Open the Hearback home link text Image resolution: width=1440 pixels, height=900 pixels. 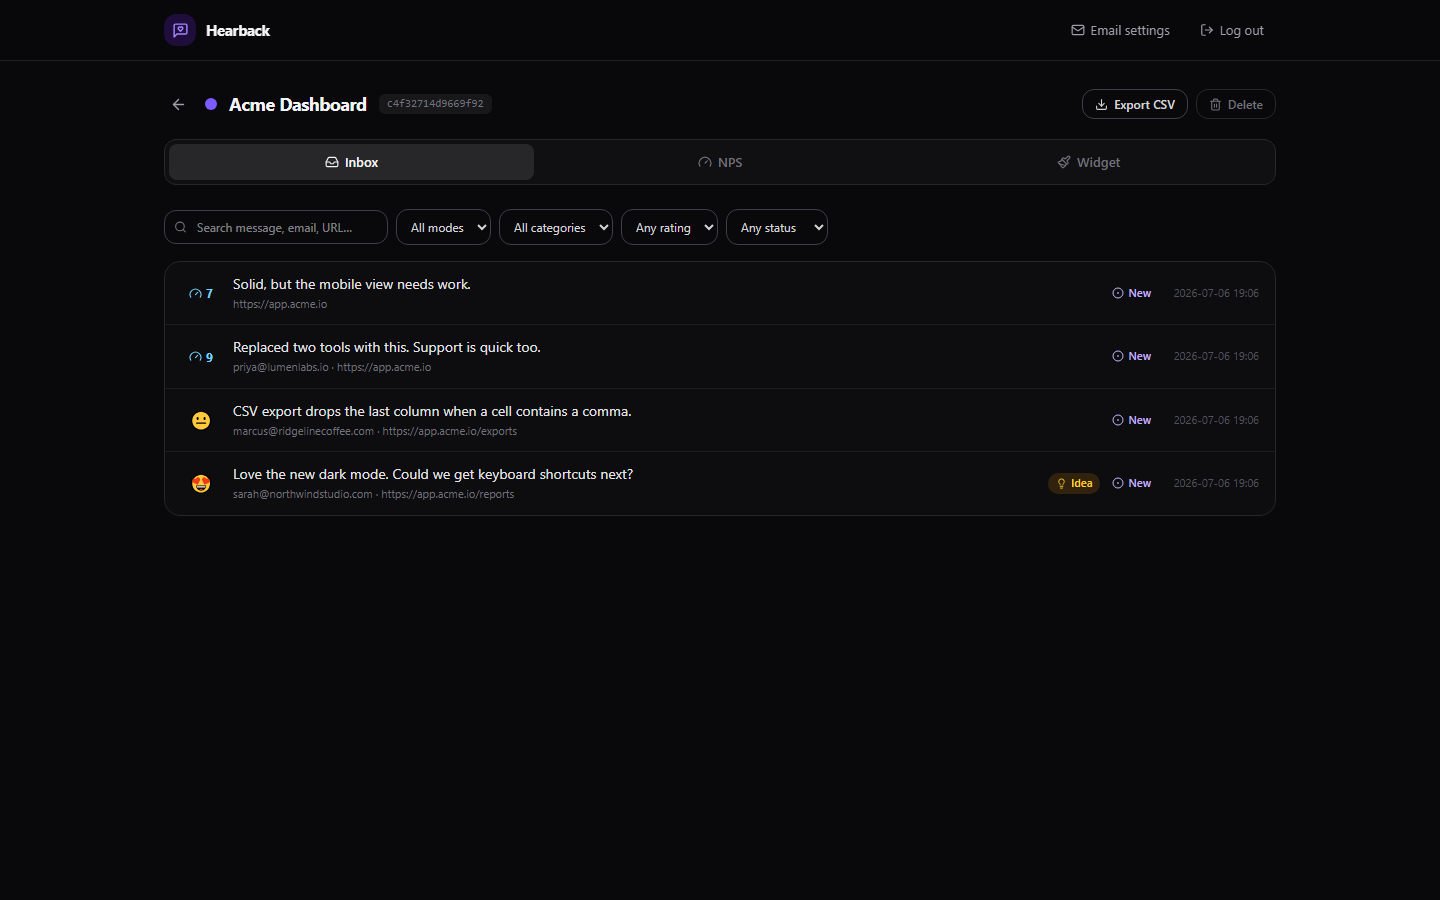point(238,31)
